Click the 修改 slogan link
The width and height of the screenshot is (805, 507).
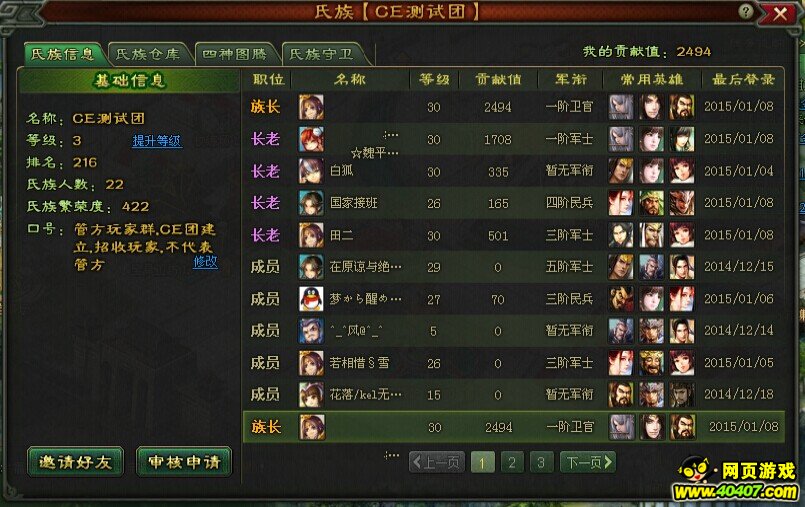(x=205, y=262)
